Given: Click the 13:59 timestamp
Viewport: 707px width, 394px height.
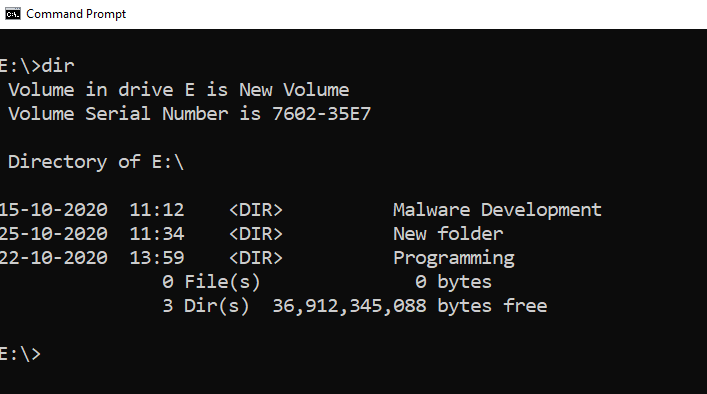Looking at the screenshot, I should tap(157, 258).
